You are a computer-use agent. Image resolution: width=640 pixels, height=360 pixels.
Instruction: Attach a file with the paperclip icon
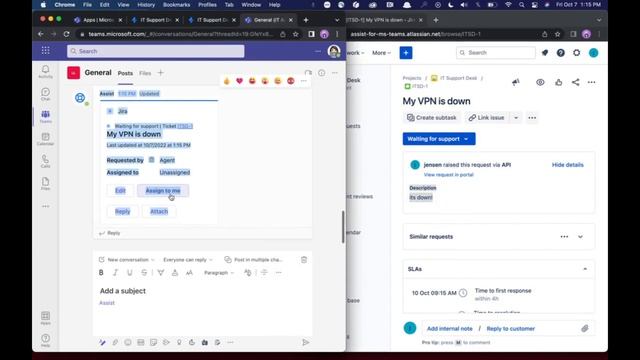115,342
